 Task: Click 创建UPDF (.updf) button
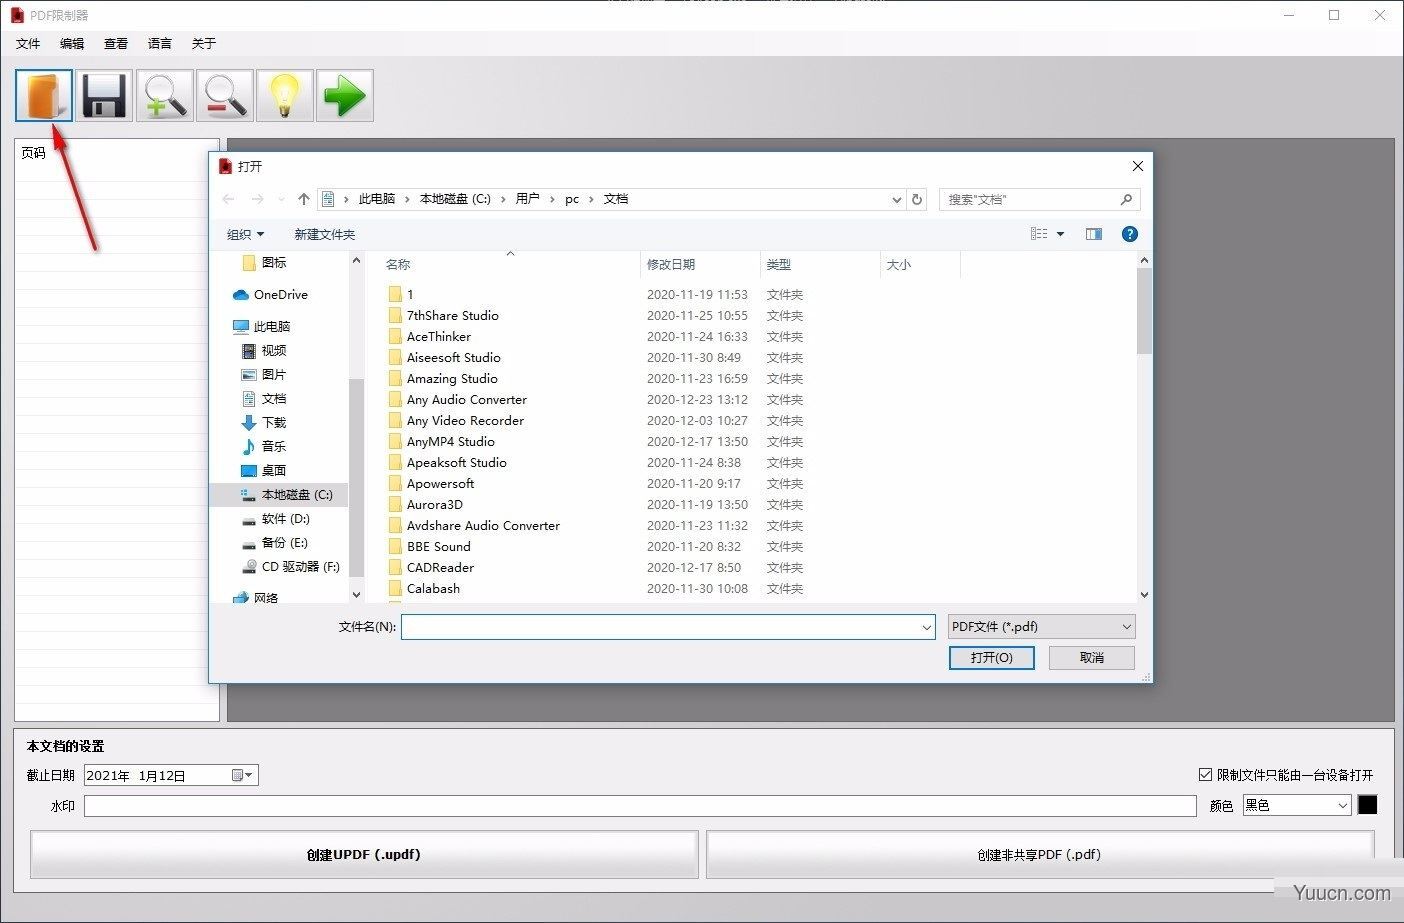coord(364,855)
